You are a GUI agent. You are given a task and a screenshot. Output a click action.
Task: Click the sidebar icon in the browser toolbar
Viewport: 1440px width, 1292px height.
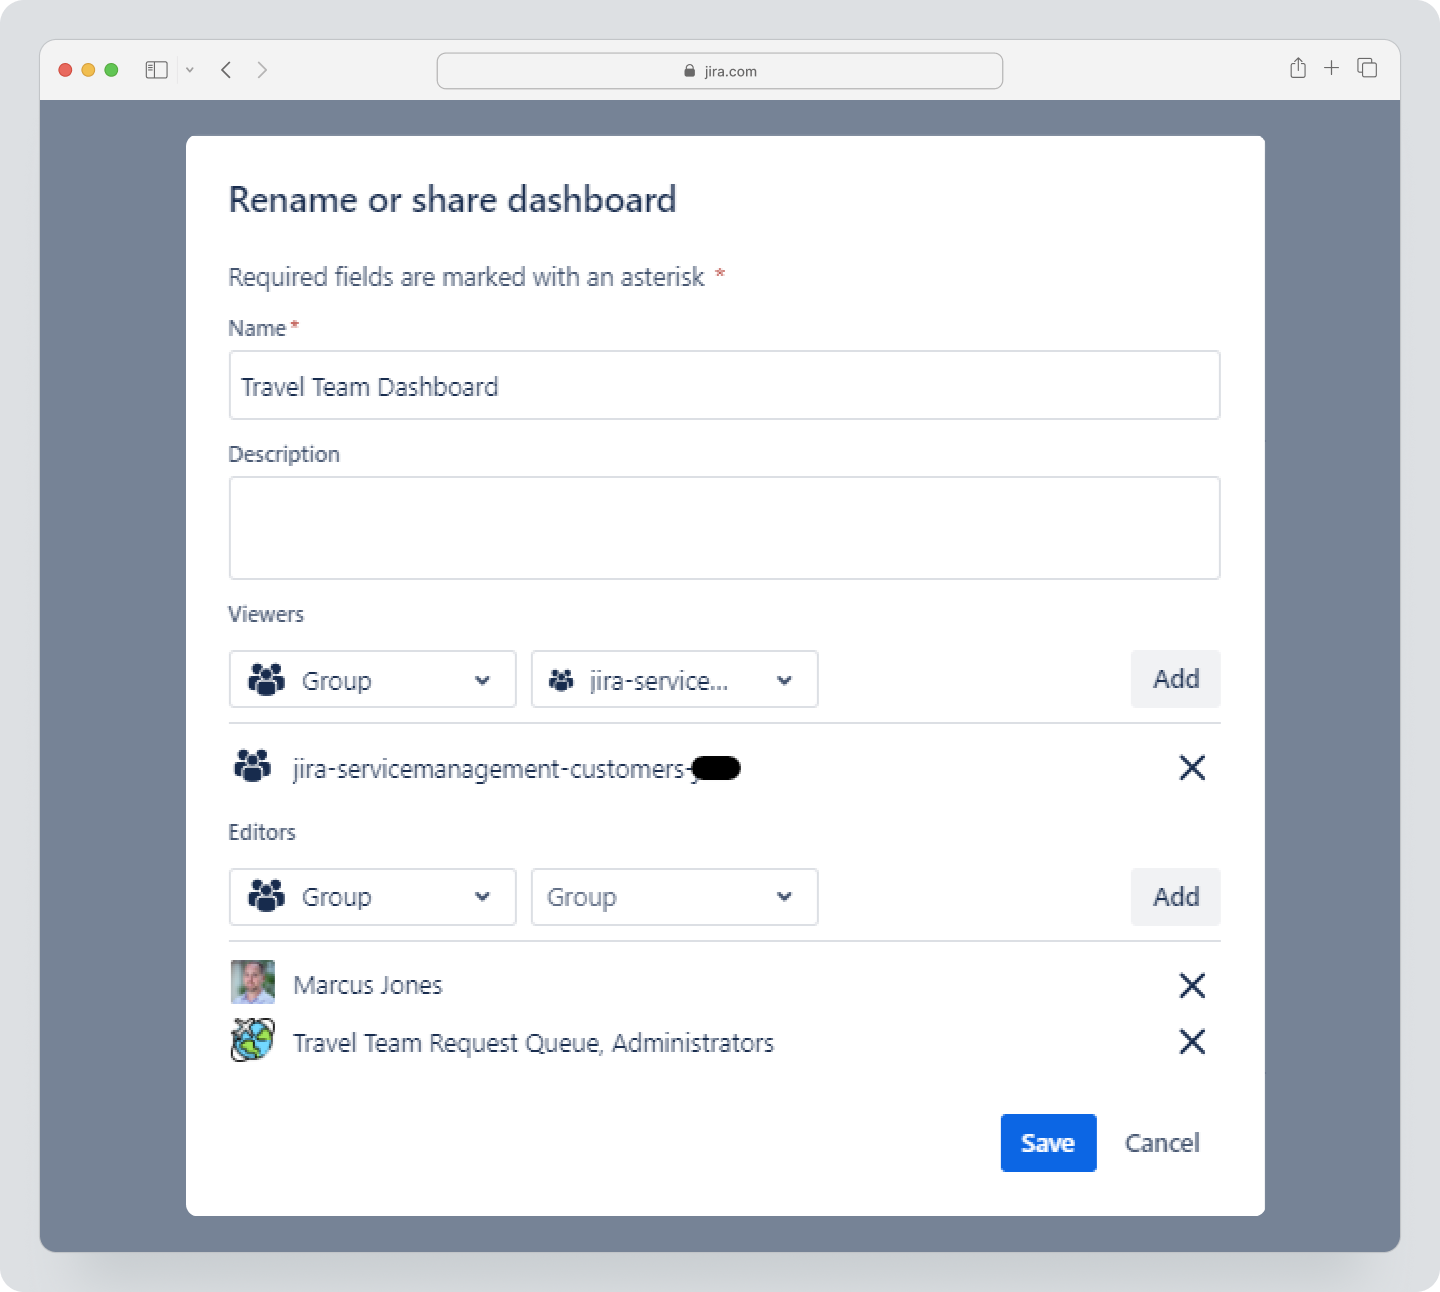[156, 69]
